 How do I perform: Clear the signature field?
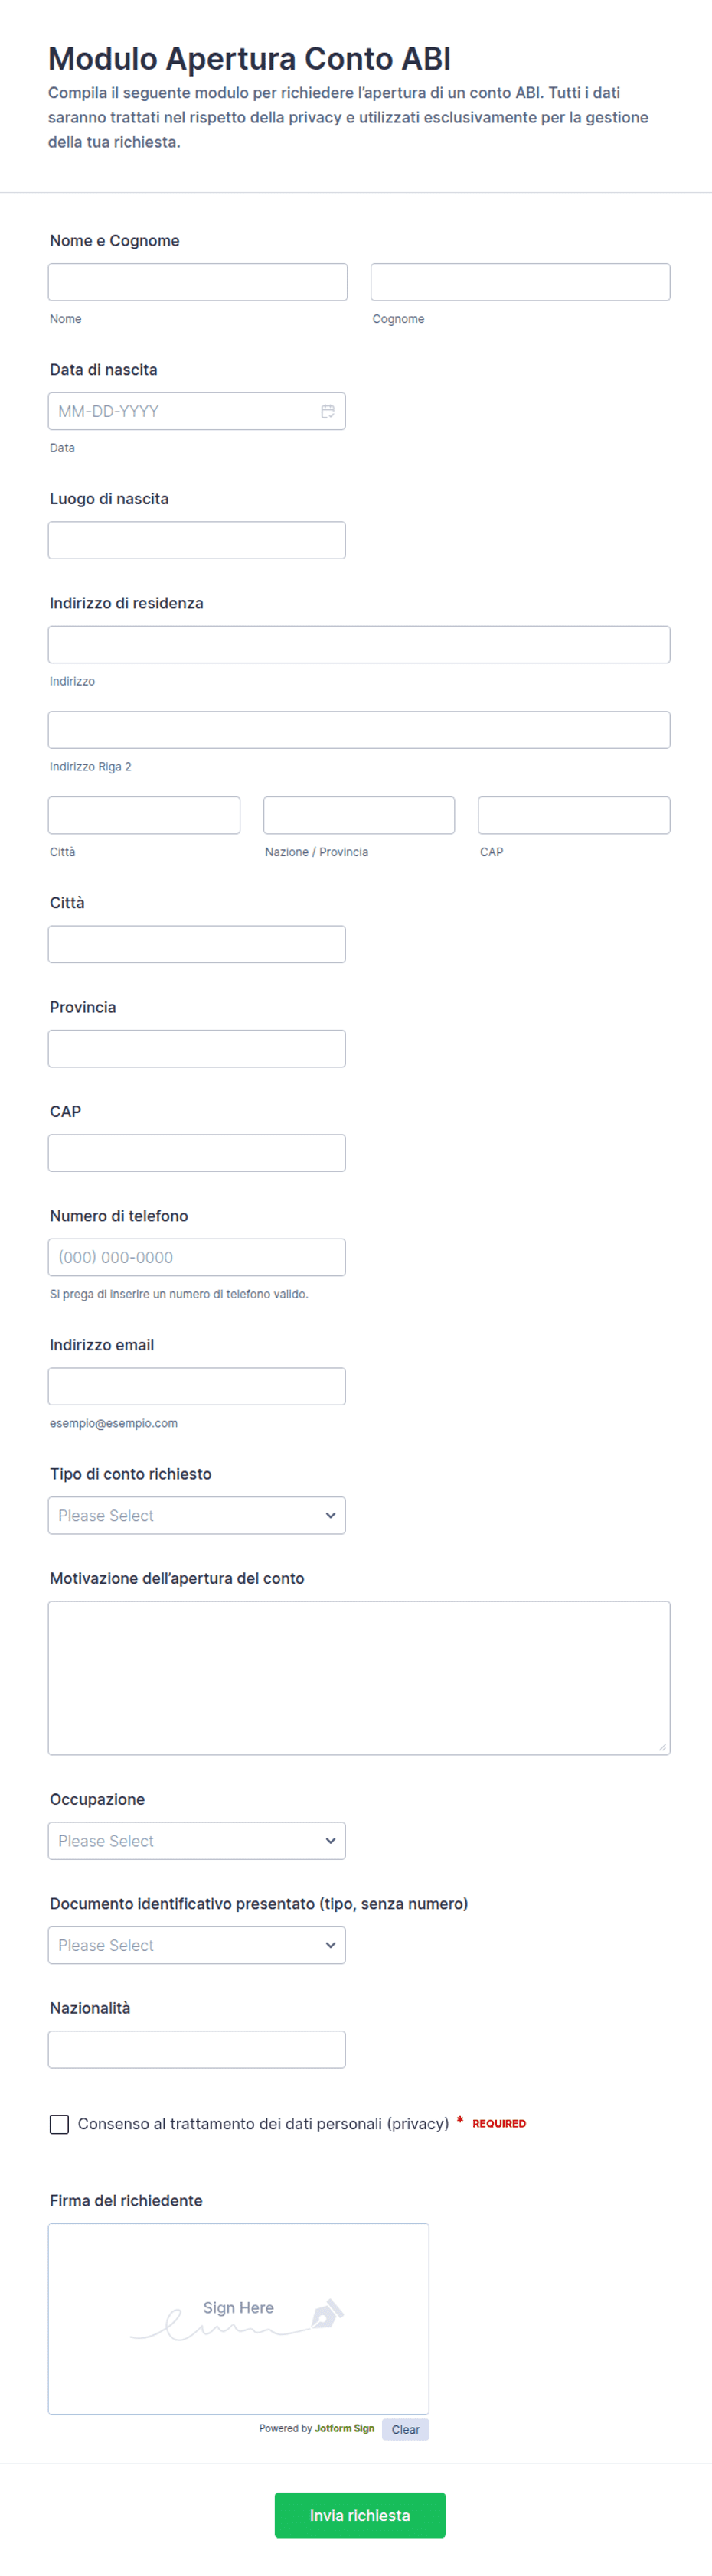tap(405, 2429)
